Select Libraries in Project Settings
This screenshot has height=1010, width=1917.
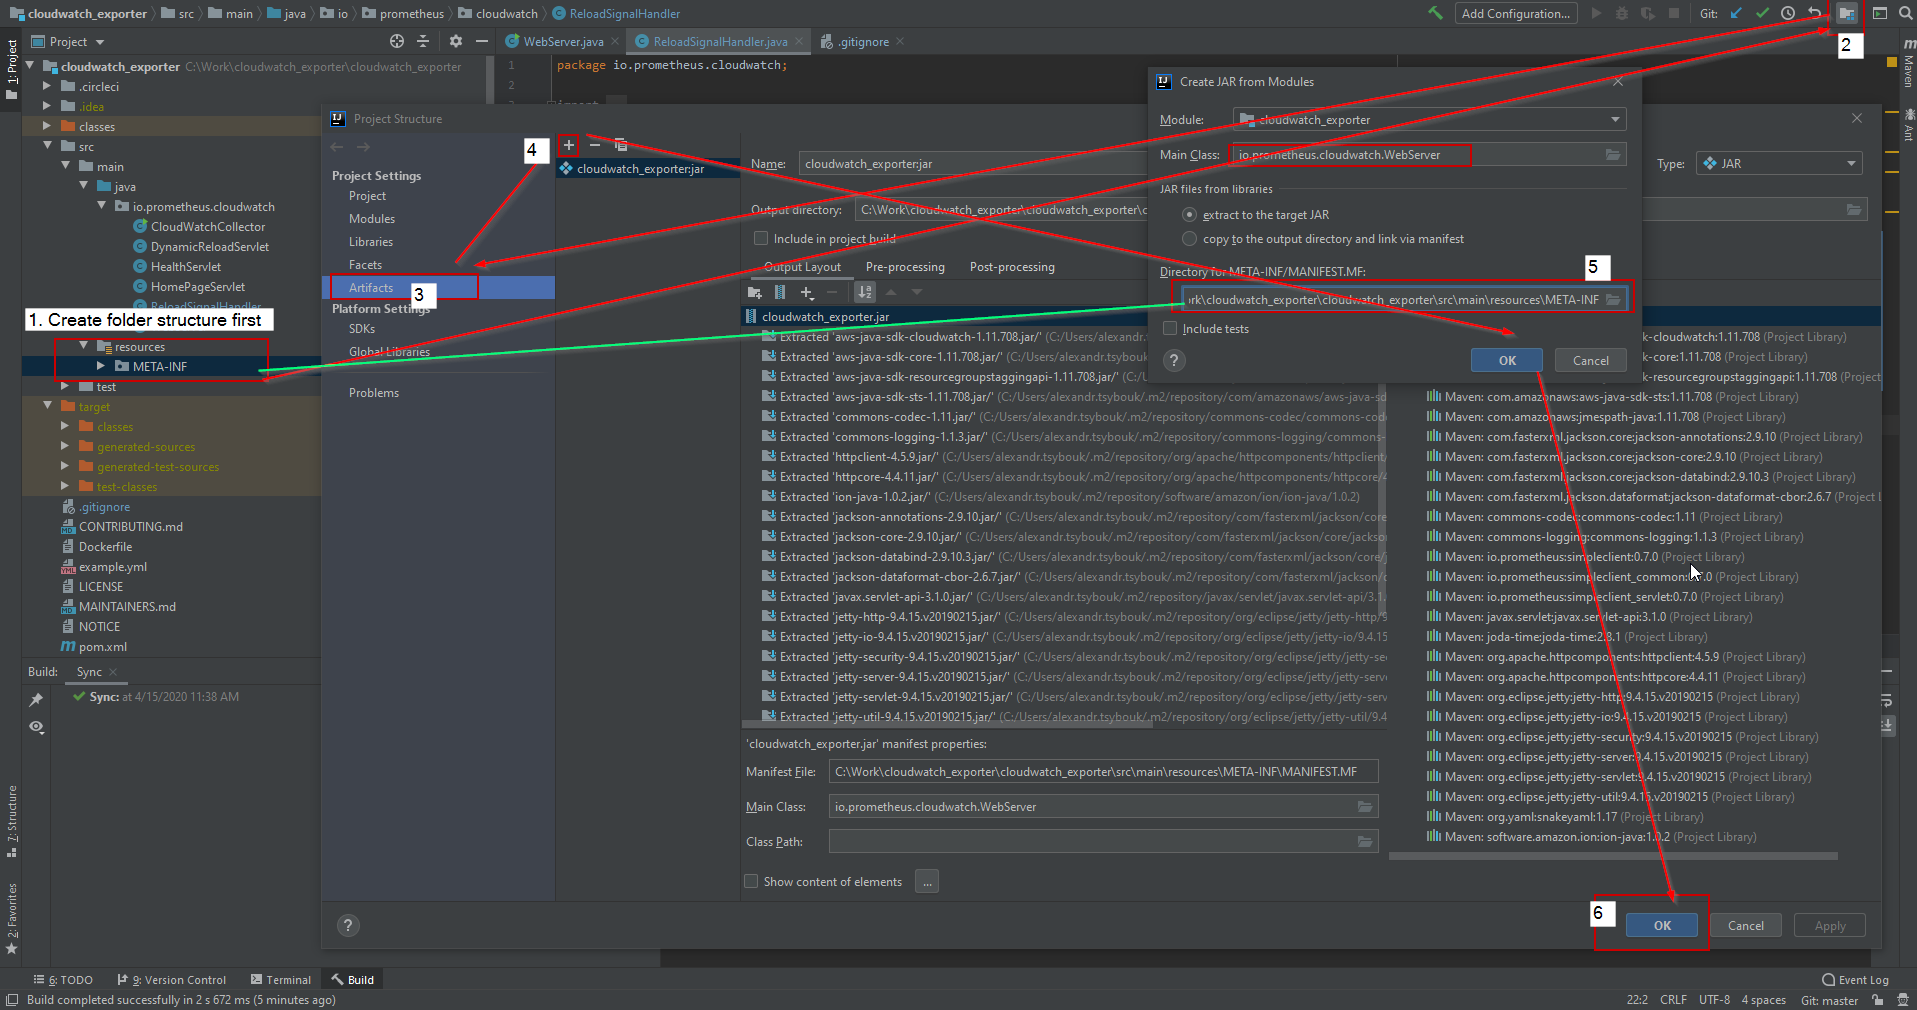(371, 242)
